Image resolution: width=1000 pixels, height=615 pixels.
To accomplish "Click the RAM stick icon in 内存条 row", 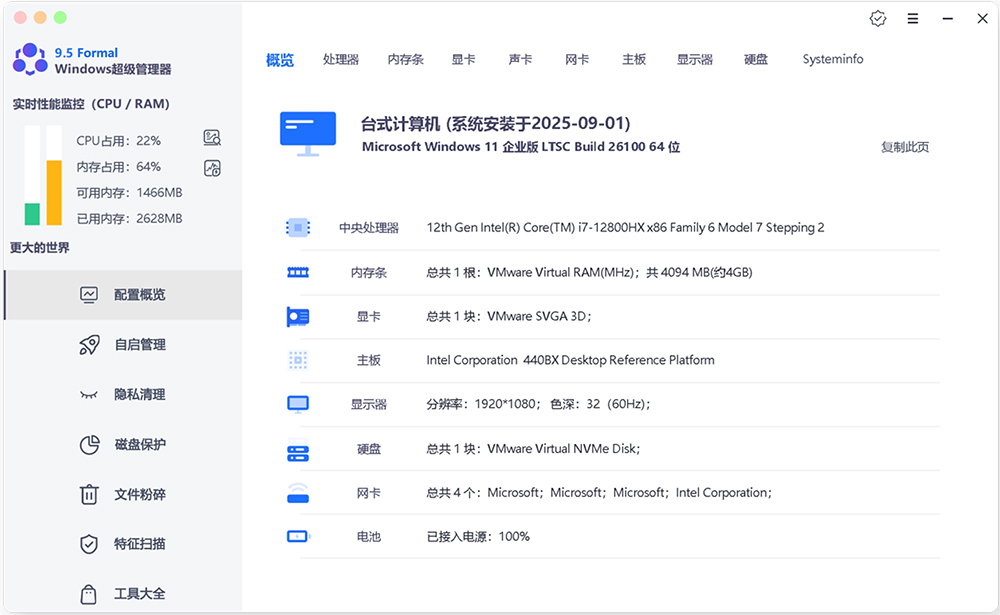I will click(x=298, y=272).
